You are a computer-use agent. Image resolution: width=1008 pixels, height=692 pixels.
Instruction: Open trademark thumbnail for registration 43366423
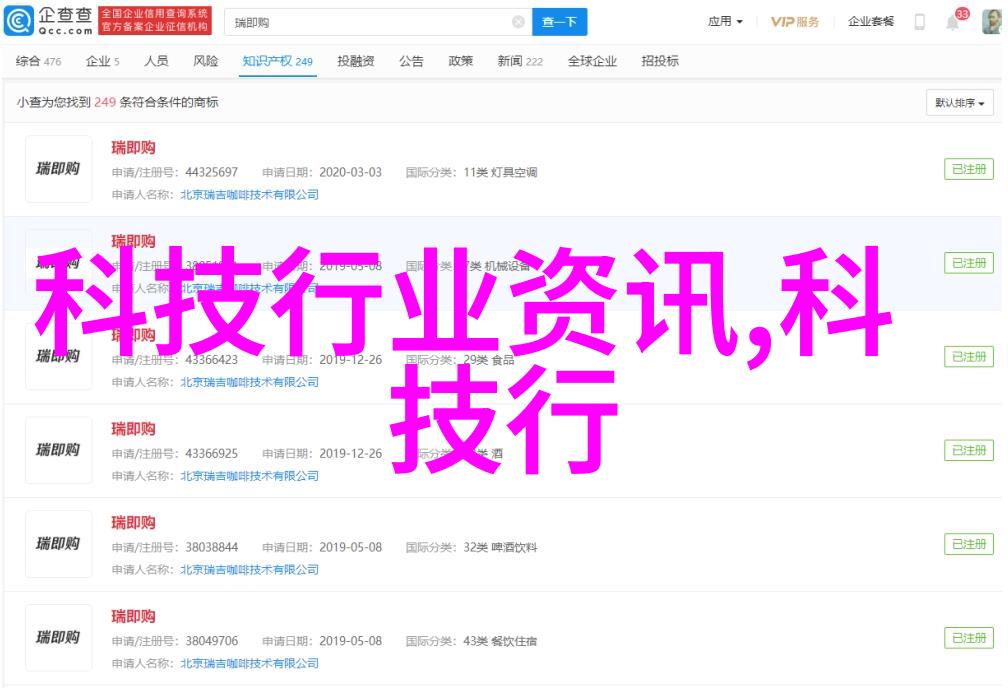pyautogui.click(x=58, y=356)
